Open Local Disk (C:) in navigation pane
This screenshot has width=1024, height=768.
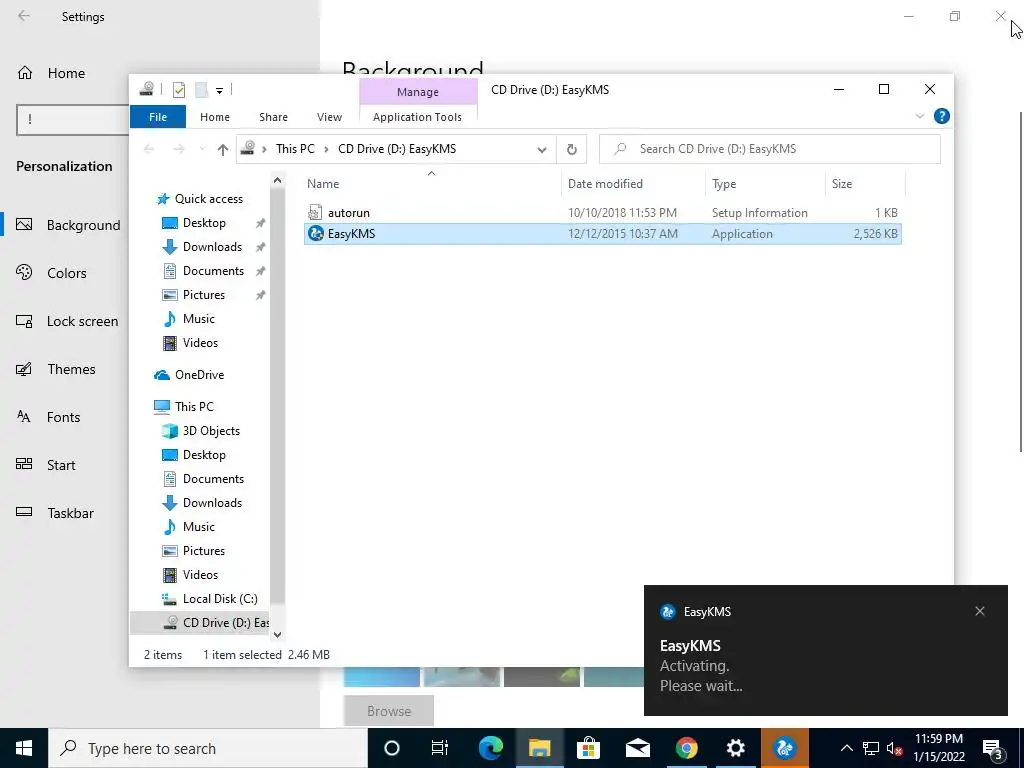pos(219,599)
